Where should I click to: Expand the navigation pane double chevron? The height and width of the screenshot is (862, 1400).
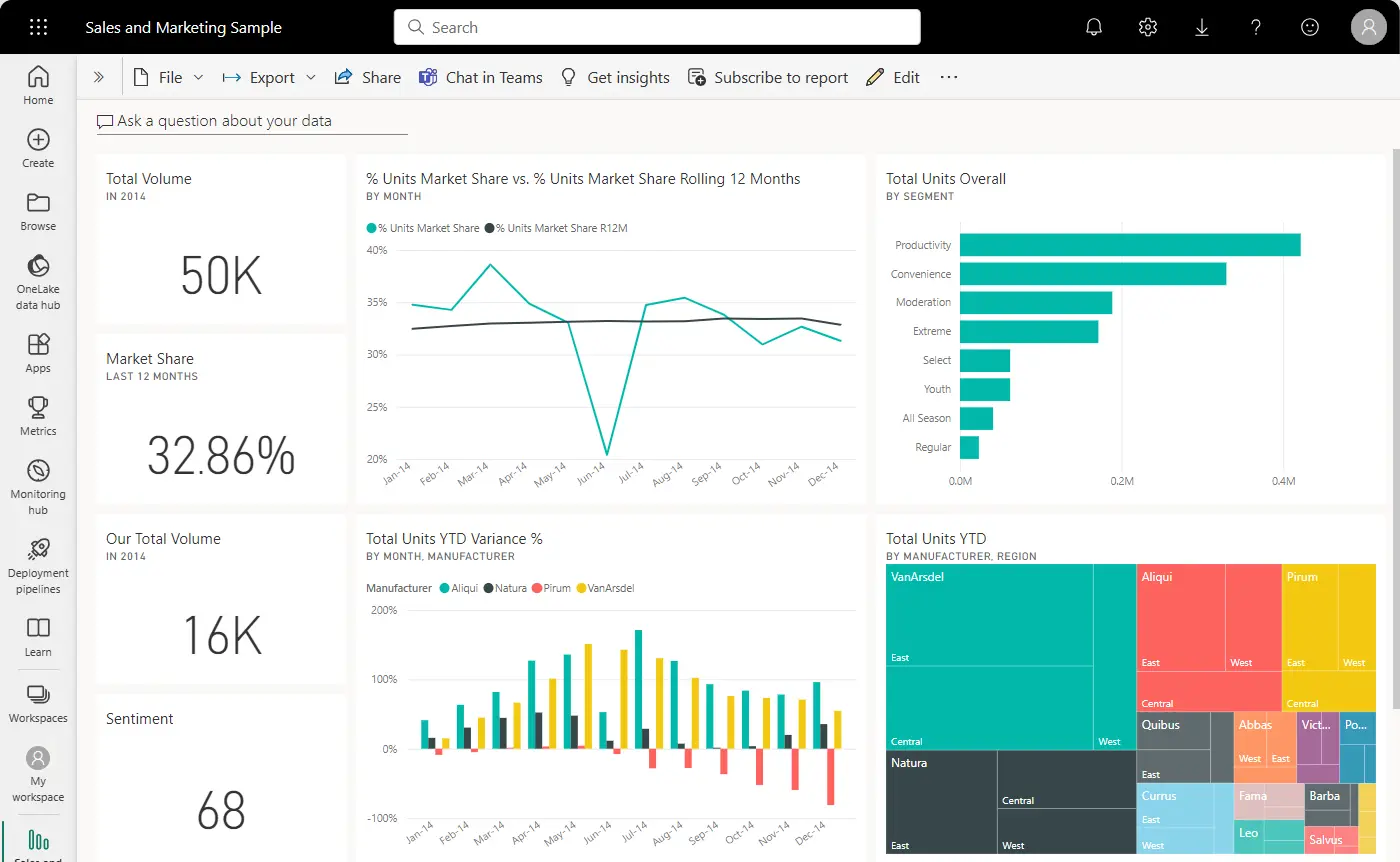[x=99, y=77]
